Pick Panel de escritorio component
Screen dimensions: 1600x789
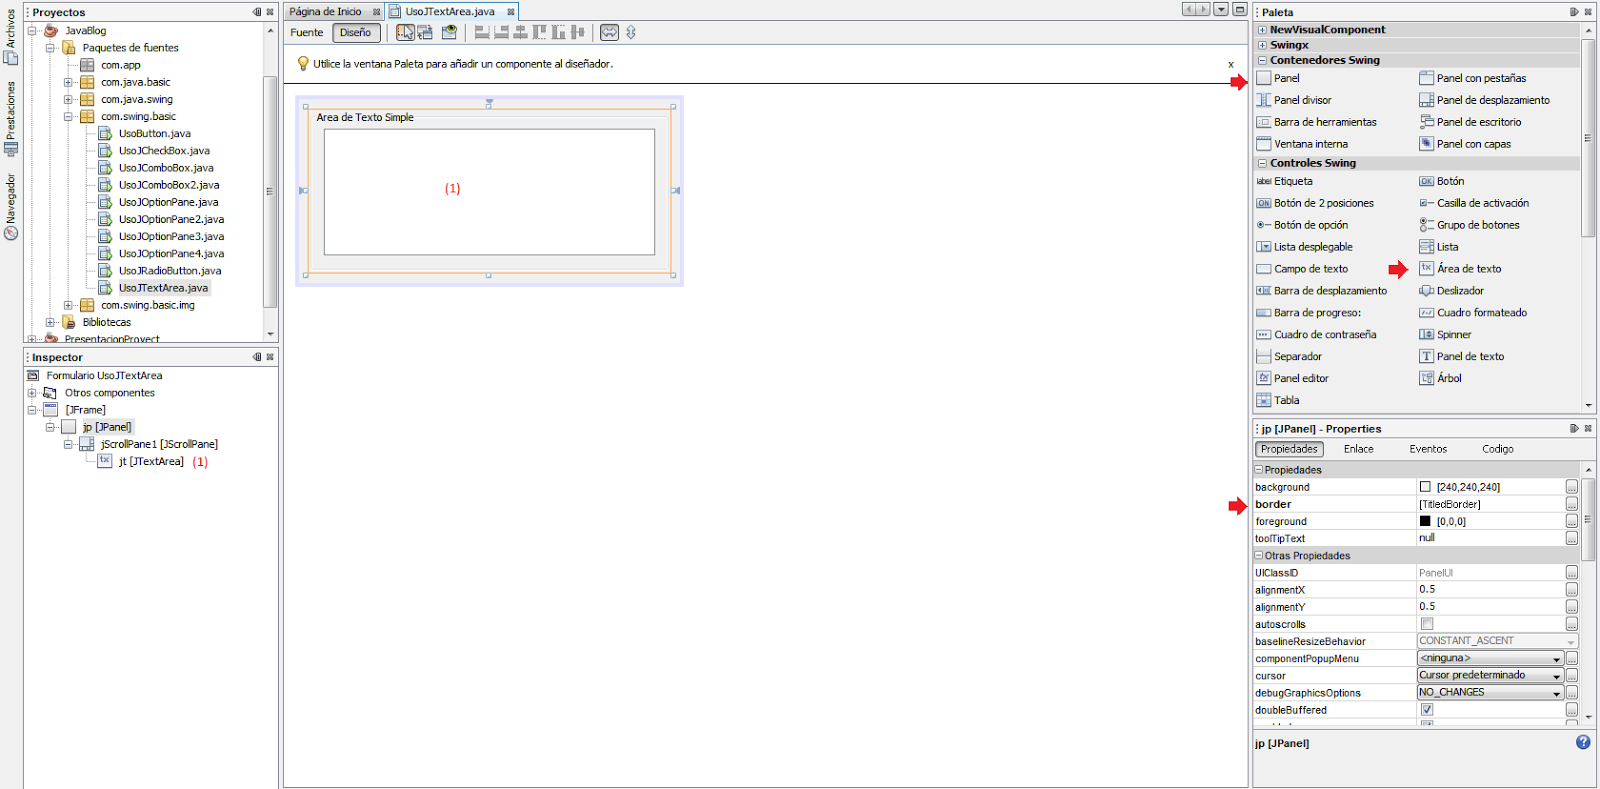(1470, 122)
